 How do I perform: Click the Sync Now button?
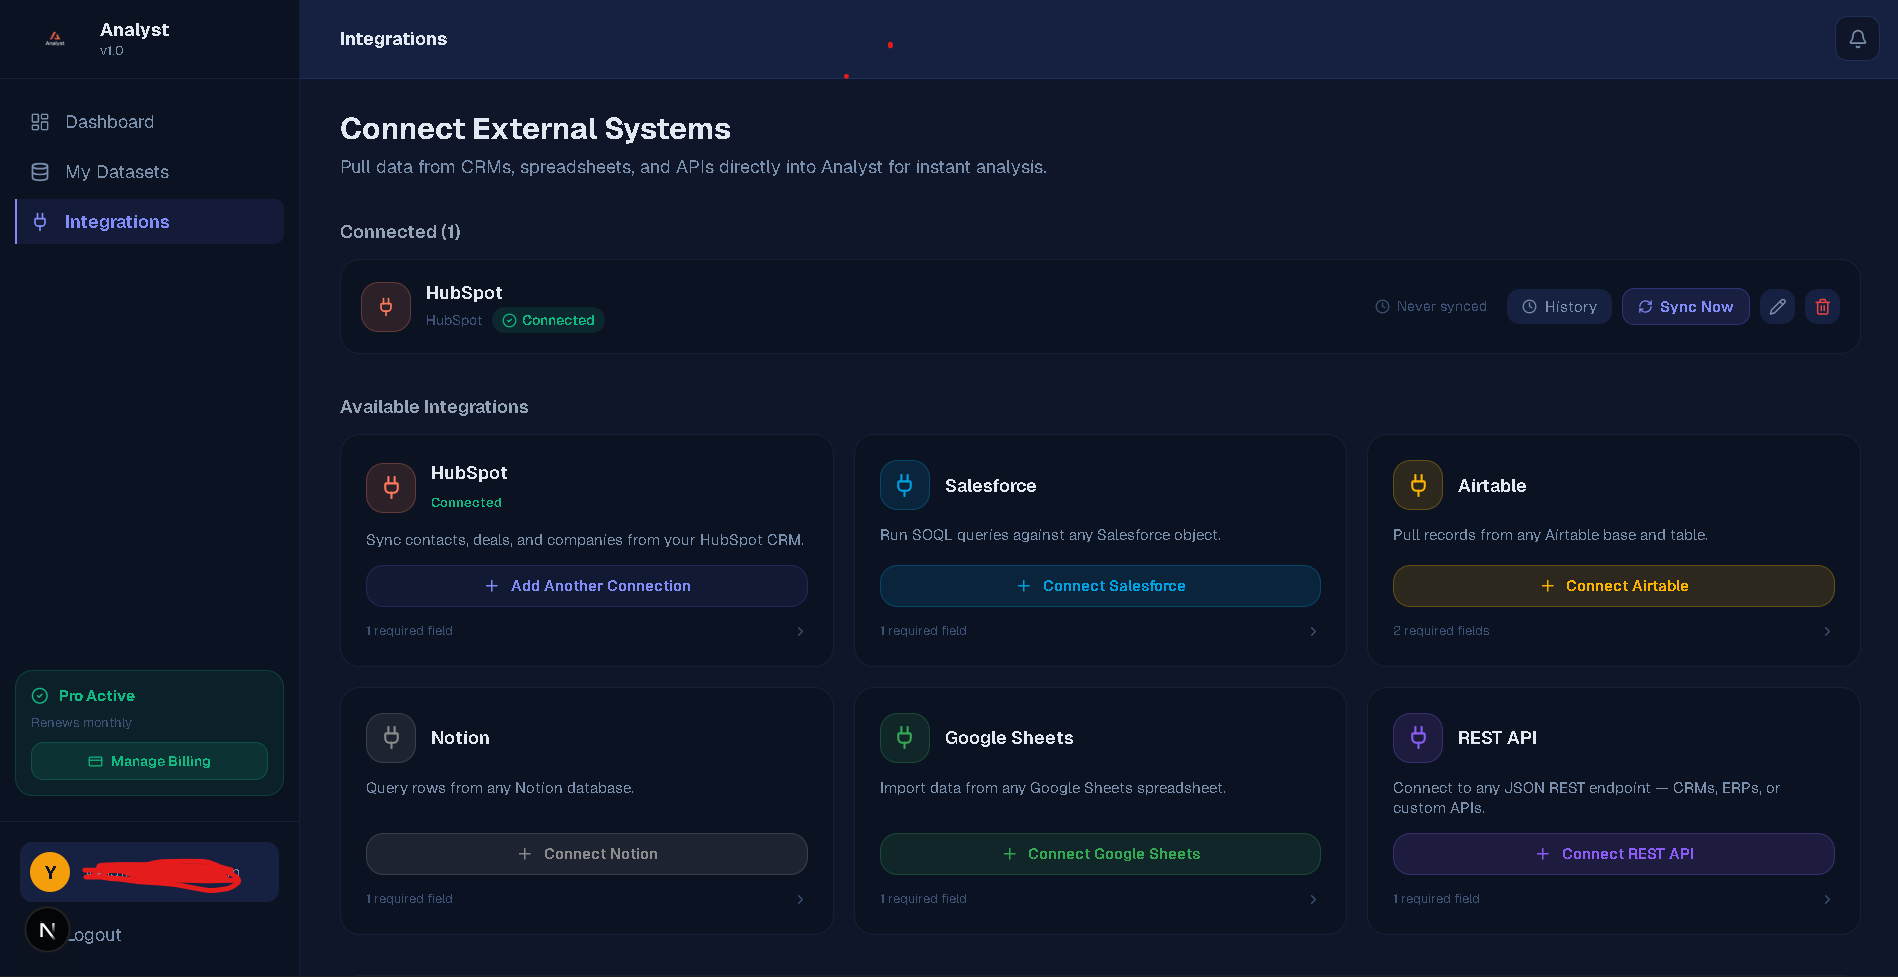[x=1685, y=307]
